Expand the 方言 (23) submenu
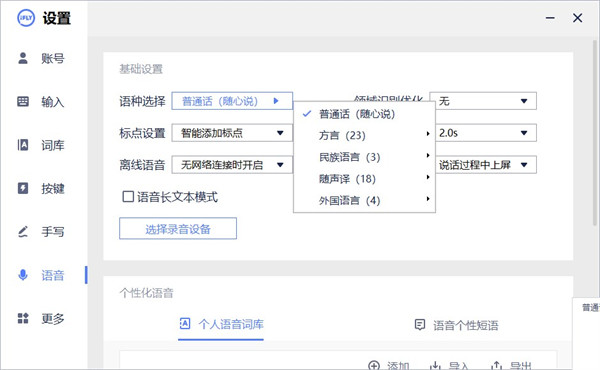 (364, 135)
